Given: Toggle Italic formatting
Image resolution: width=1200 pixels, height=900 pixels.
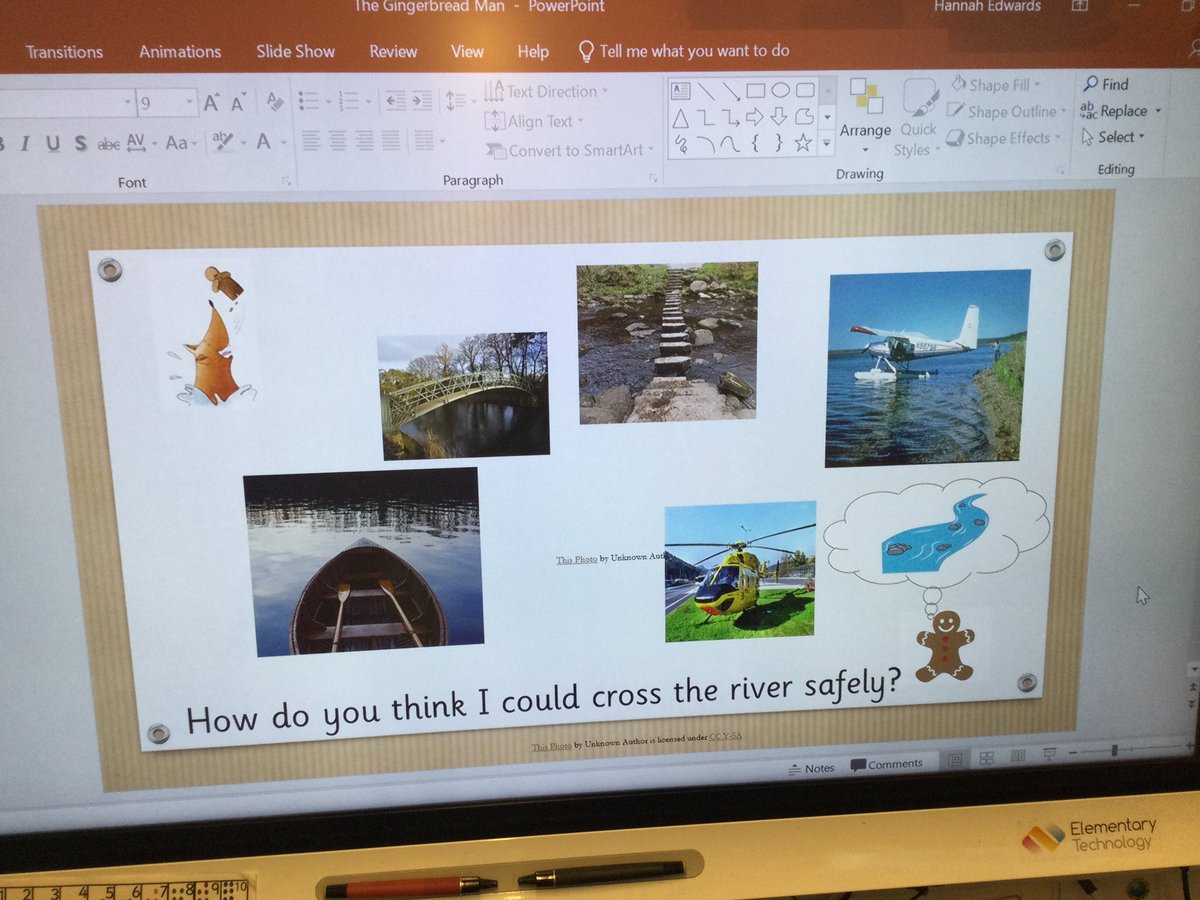Looking at the screenshot, I should (24, 144).
